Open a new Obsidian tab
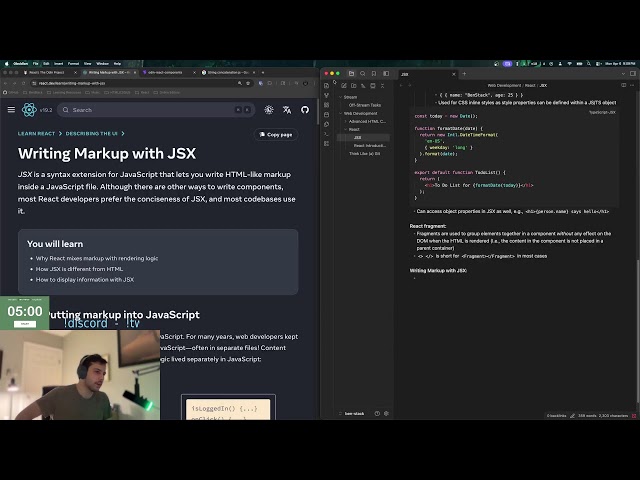640x480 pixels. (464, 74)
